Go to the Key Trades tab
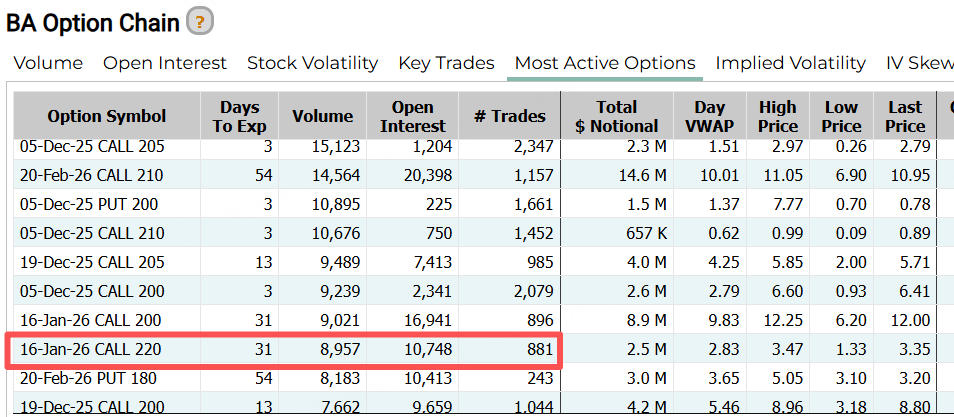The image size is (954, 417). [446, 63]
